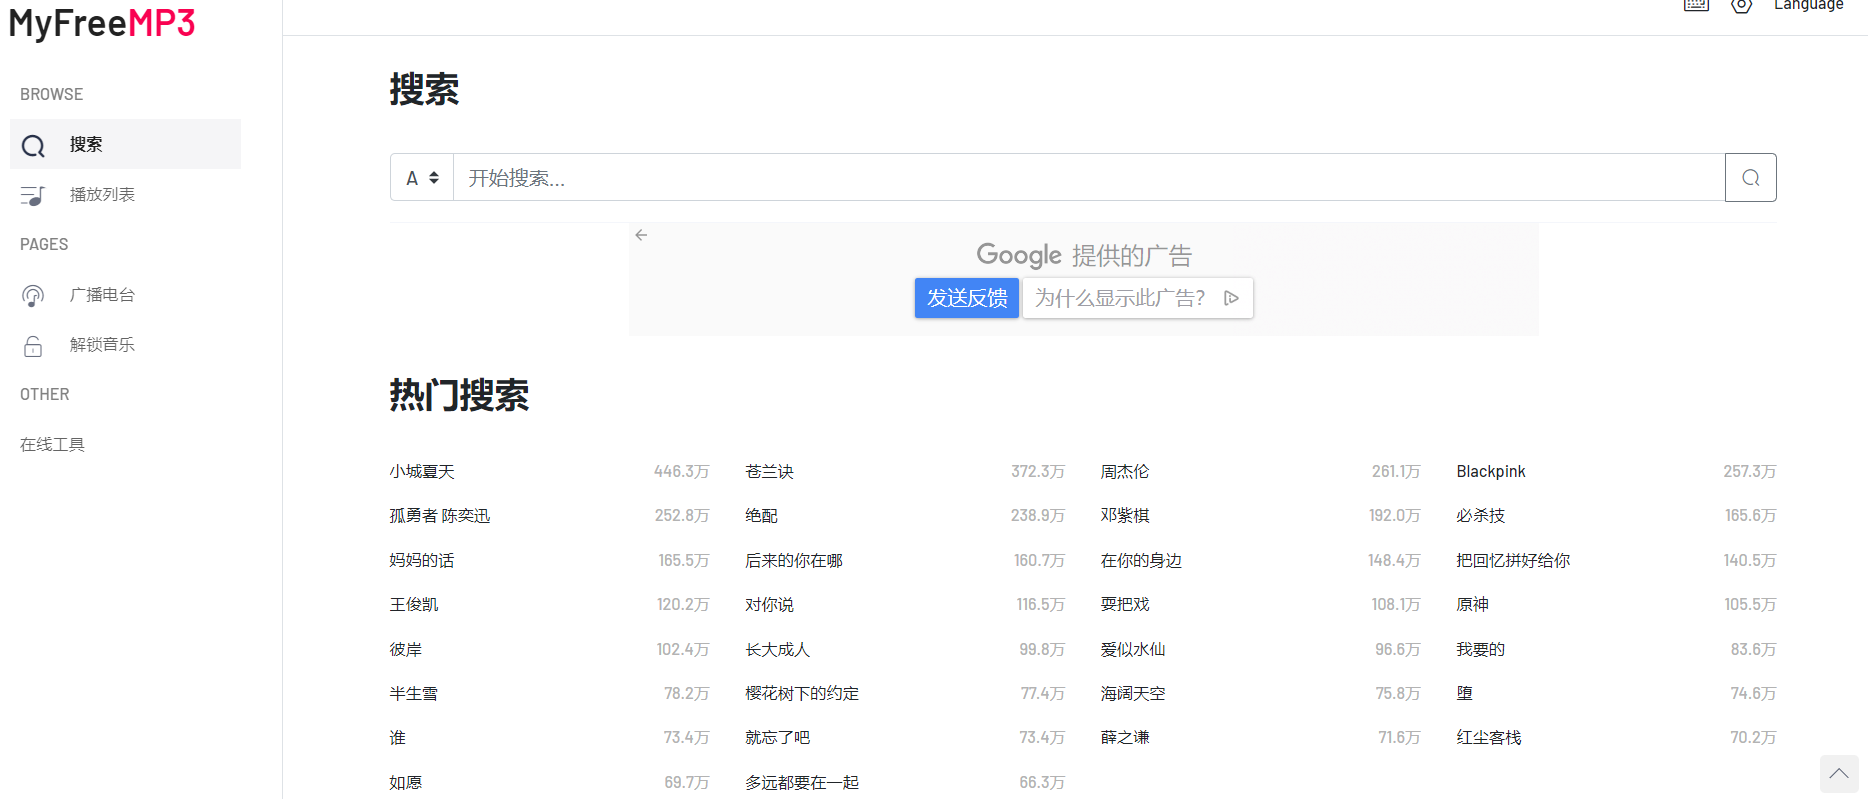Click the ad info triangle icon
This screenshot has height=799, width=1868.
point(1231,298)
